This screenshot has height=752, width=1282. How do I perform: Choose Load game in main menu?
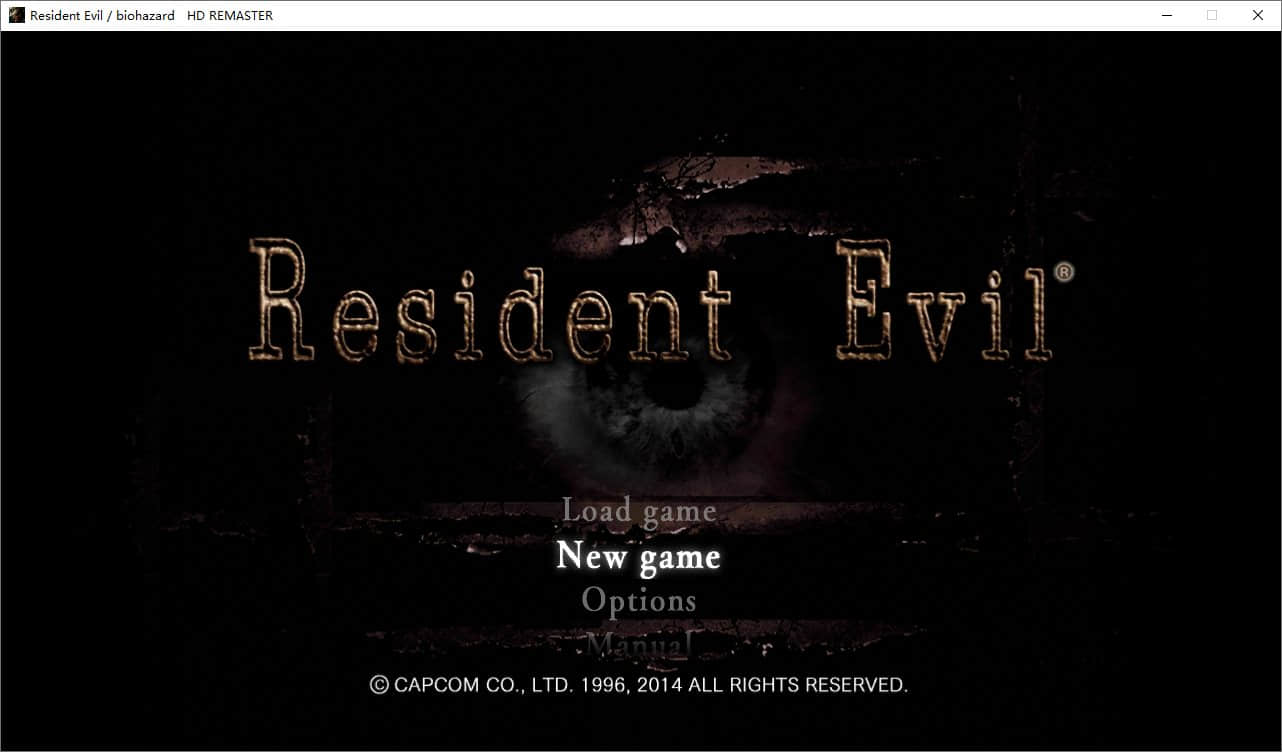[639, 511]
